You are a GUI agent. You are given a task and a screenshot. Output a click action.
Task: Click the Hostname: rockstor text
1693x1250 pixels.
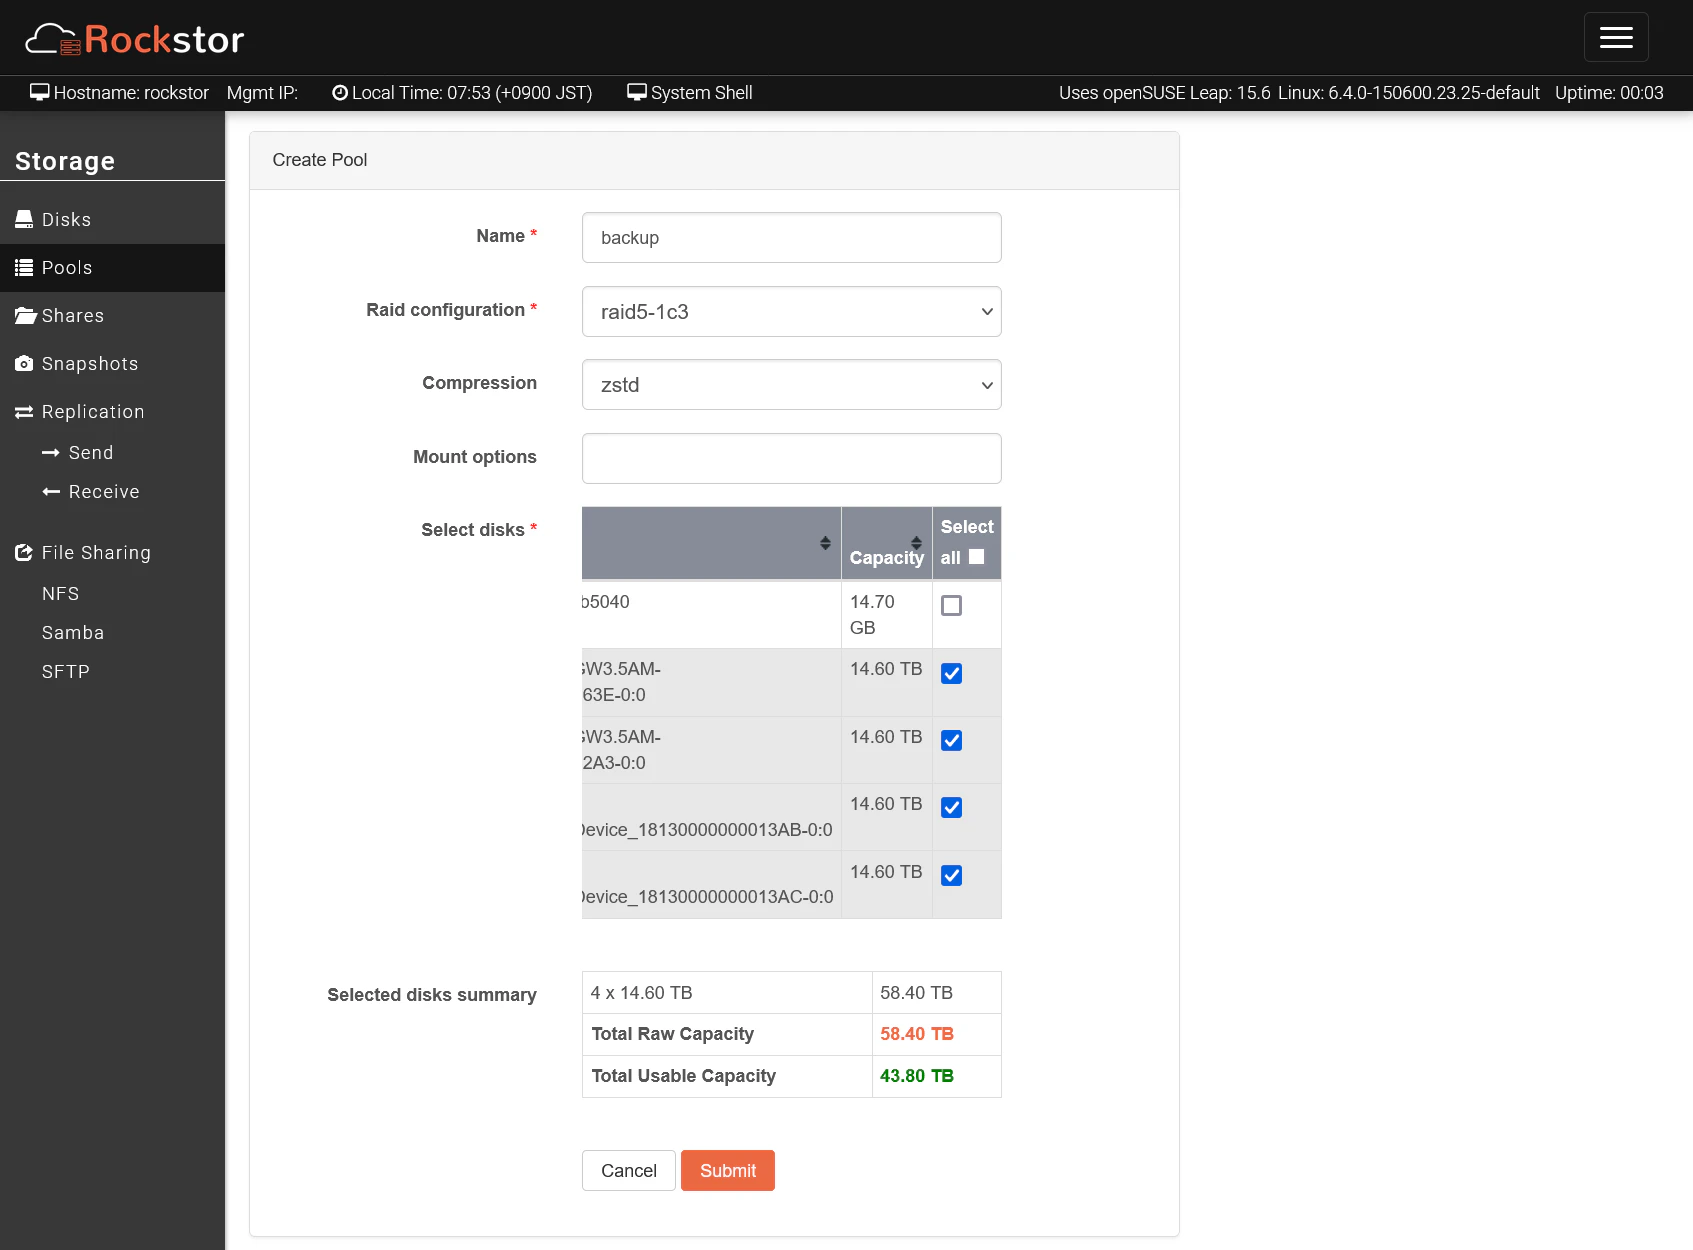[x=131, y=93]
